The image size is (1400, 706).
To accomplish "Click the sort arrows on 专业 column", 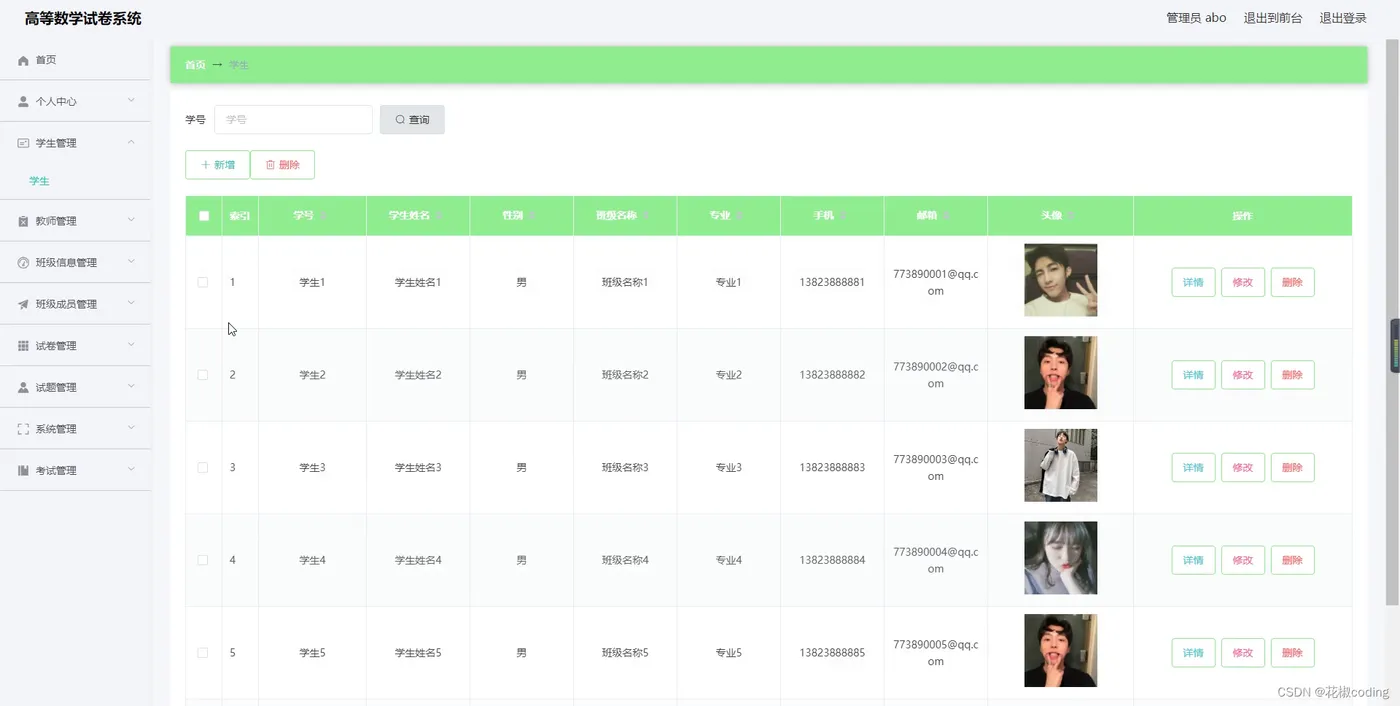I will [x=739, y=216].
